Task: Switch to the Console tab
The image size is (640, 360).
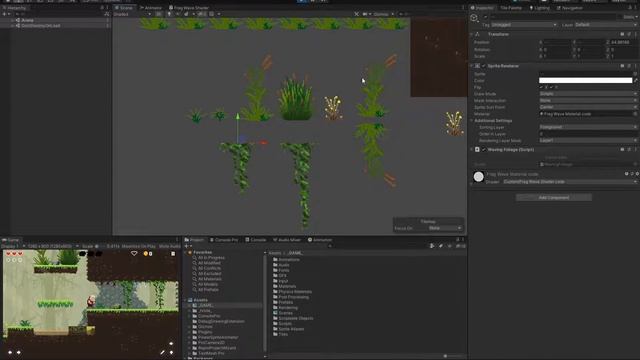Action: [256, 240]
